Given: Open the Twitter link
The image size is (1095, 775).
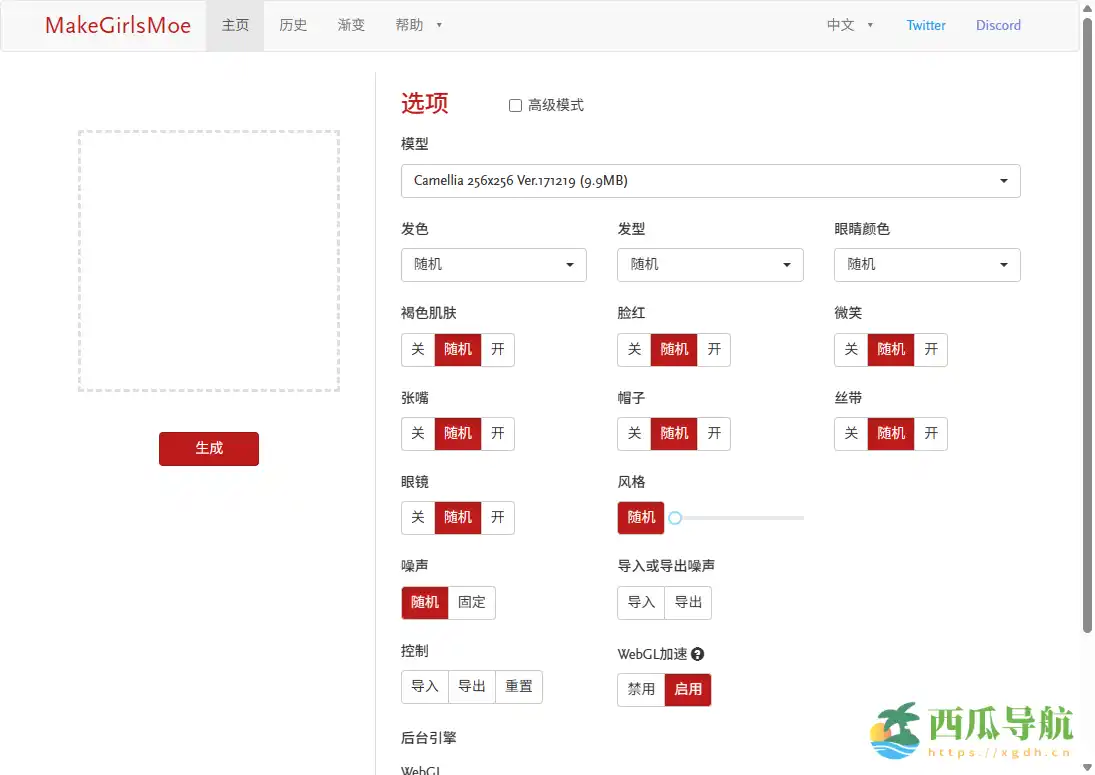Looking at the screenshot, I should pyautogui.click(x=925, y=26).
